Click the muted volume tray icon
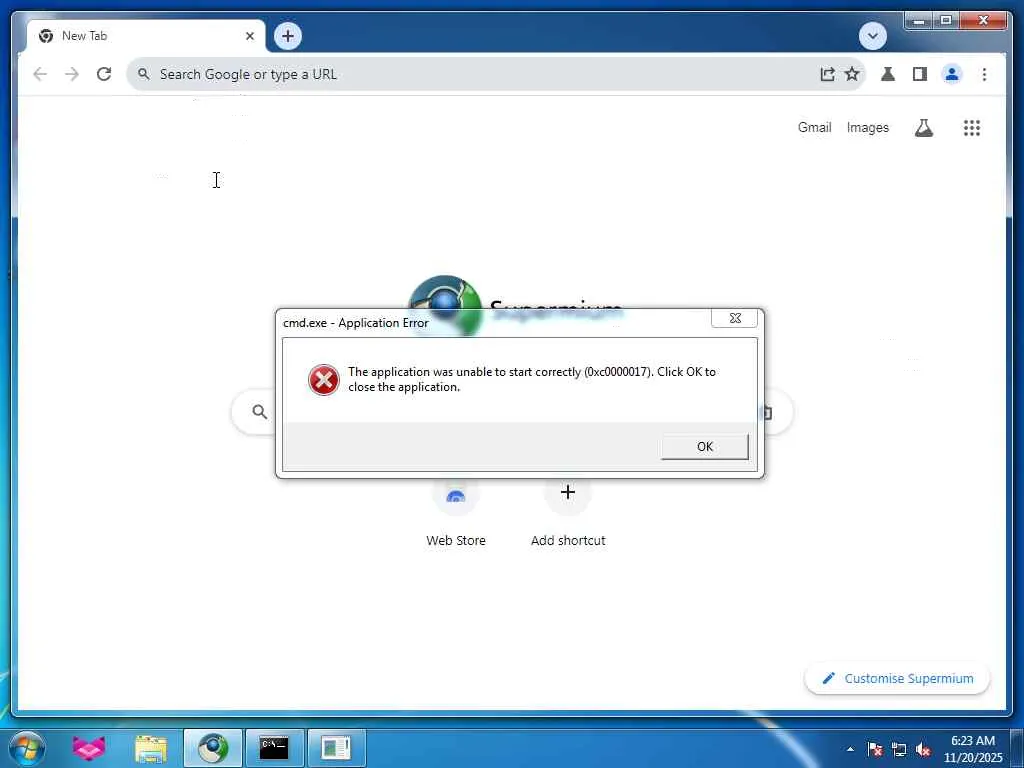The width and height of the screenshot is (1024, 768). point(923,749)
